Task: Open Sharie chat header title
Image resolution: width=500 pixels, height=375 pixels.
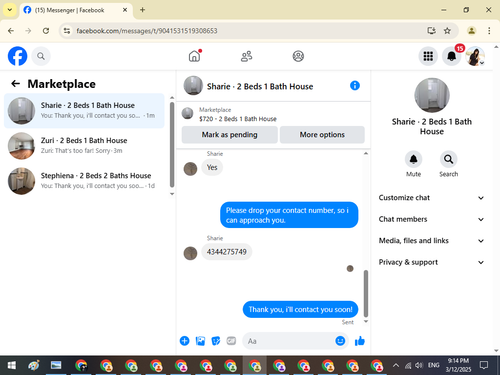Action: [260, 86]
